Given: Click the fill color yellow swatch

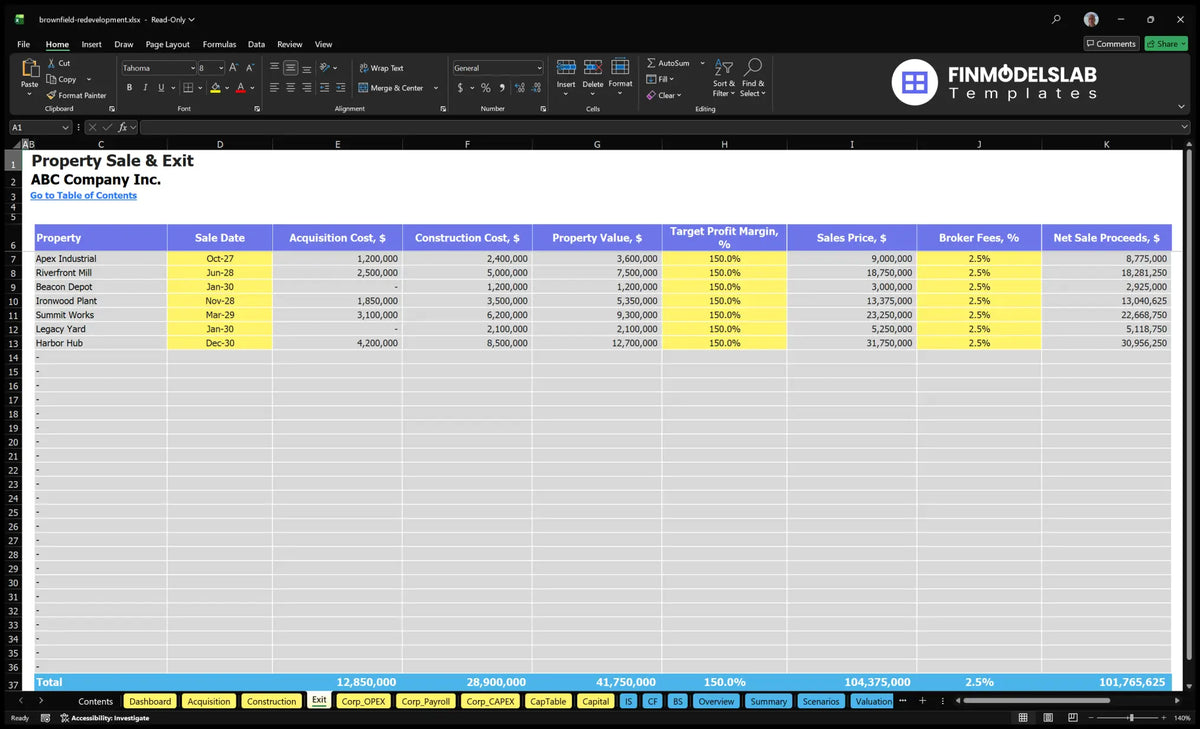Looking at the screenshot, I should pos(215,88).
